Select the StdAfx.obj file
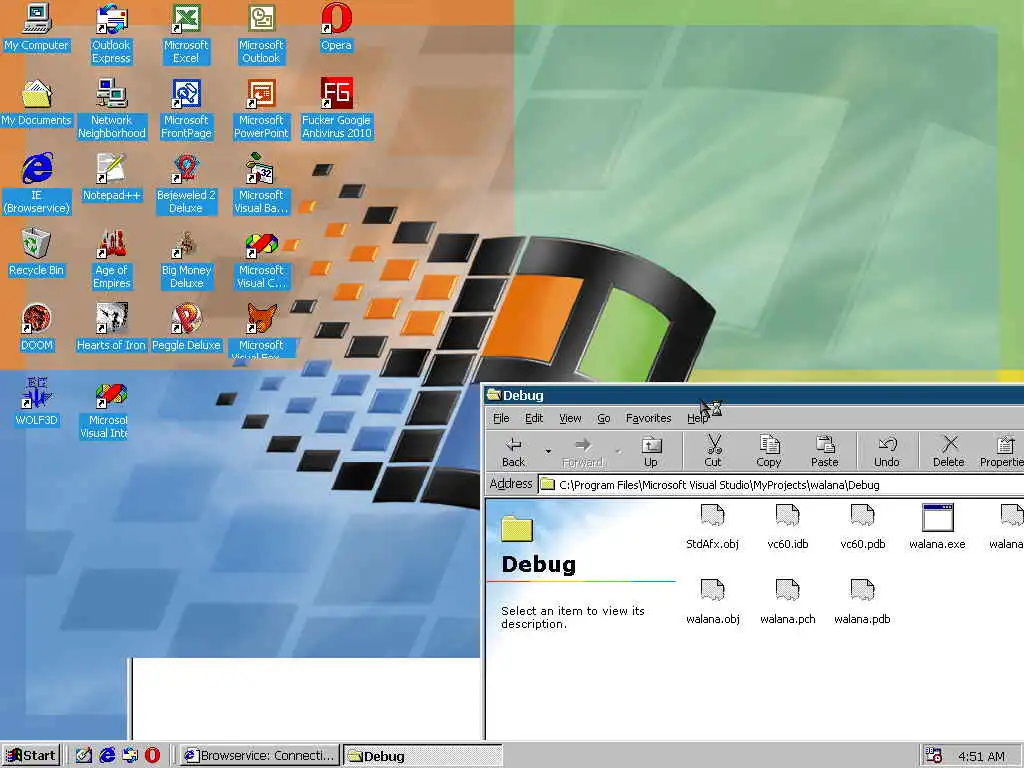Image resolution: width=1024 pixels, height=768 pixels. (712, 526)
